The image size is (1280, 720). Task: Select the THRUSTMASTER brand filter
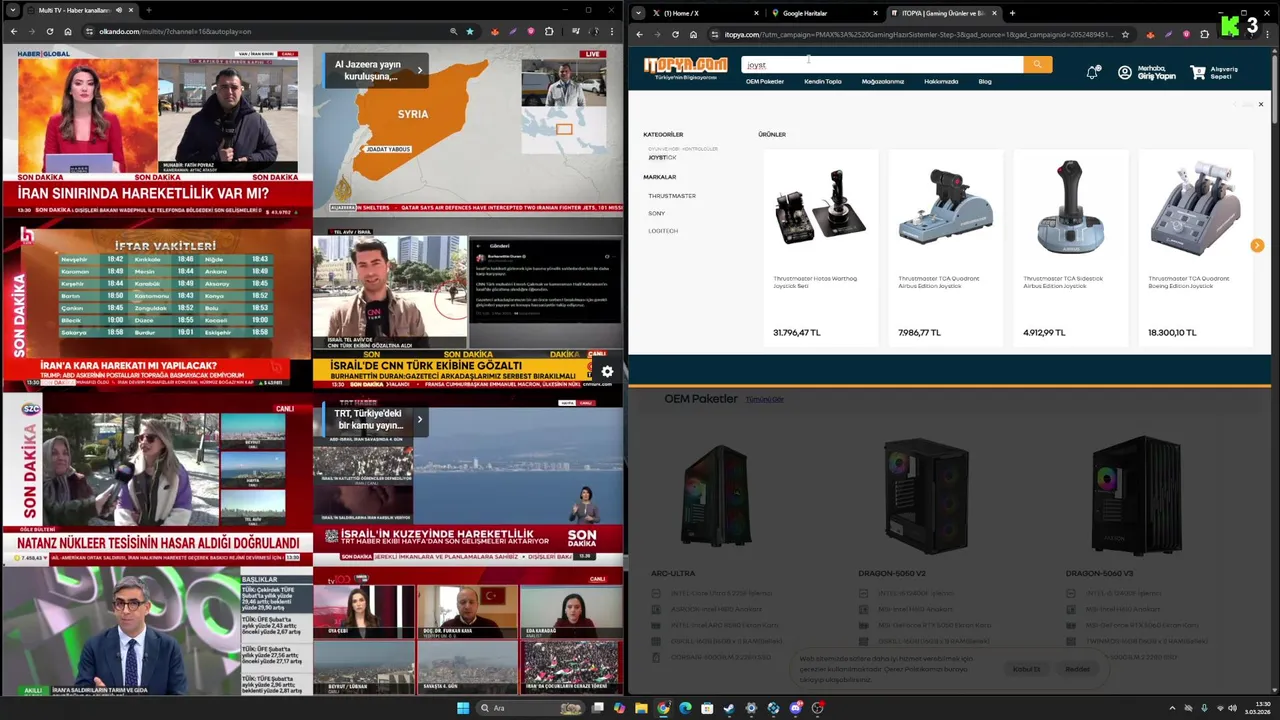[x=672, y=196]
